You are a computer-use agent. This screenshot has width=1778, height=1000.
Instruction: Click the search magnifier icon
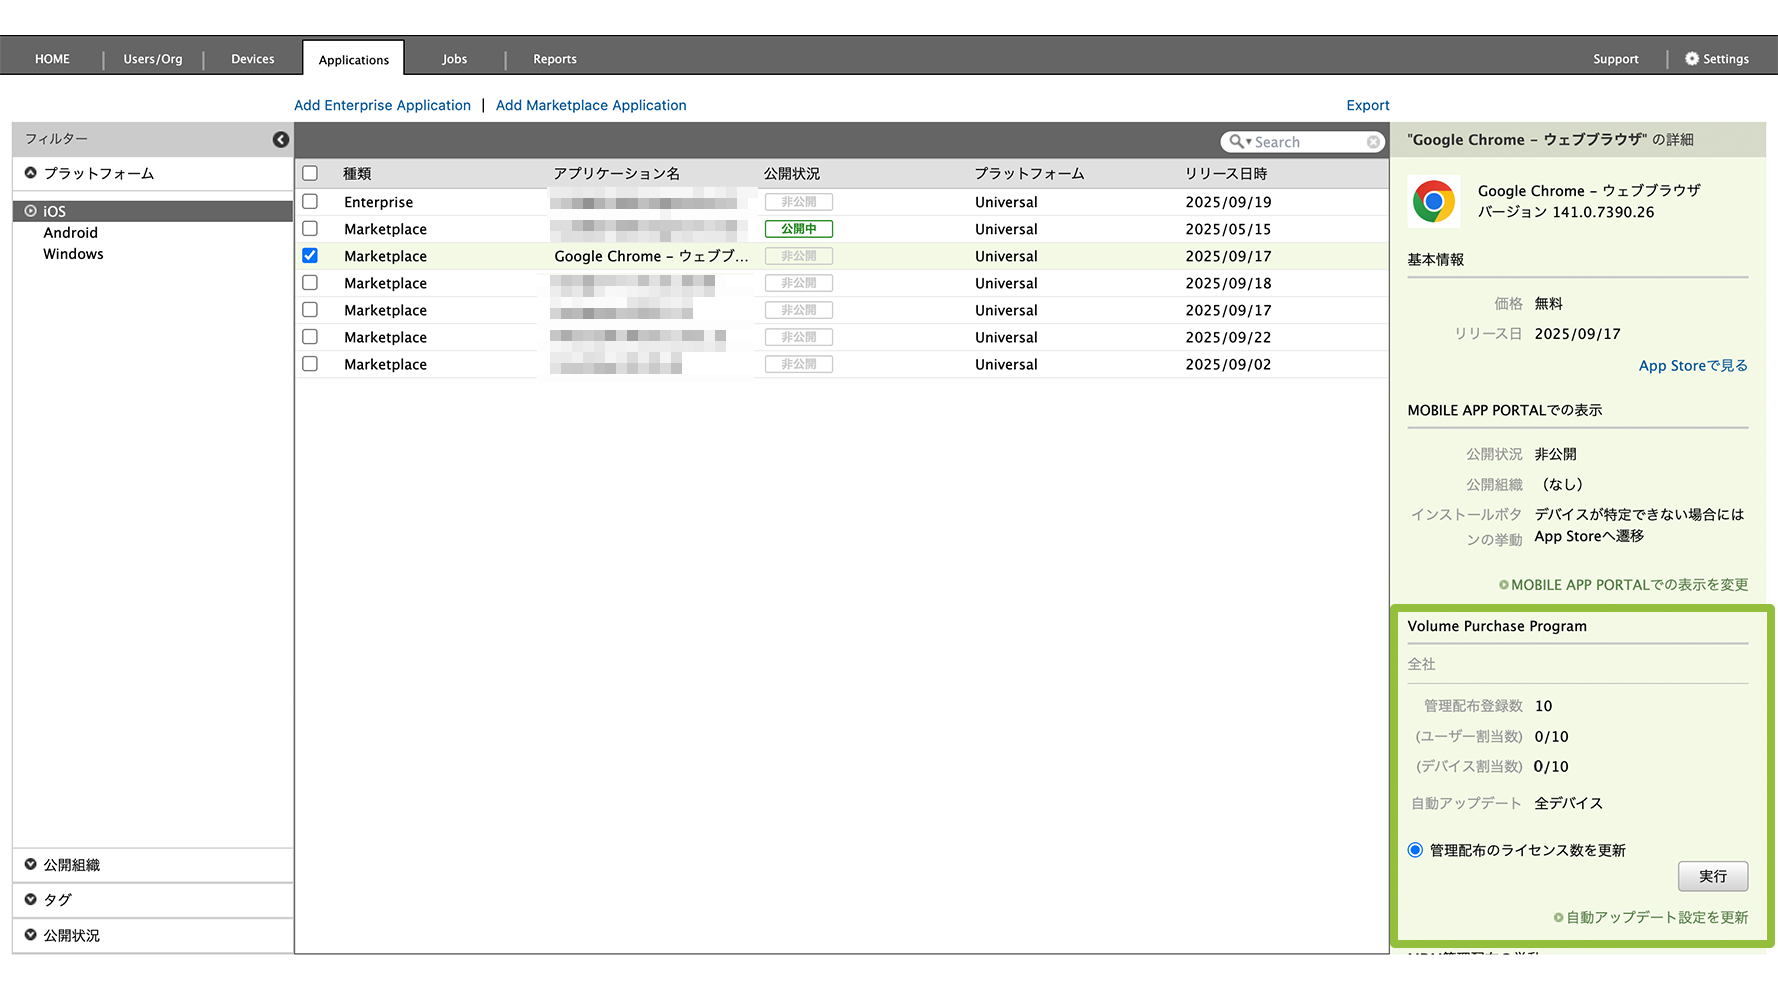coord(1237,142)
